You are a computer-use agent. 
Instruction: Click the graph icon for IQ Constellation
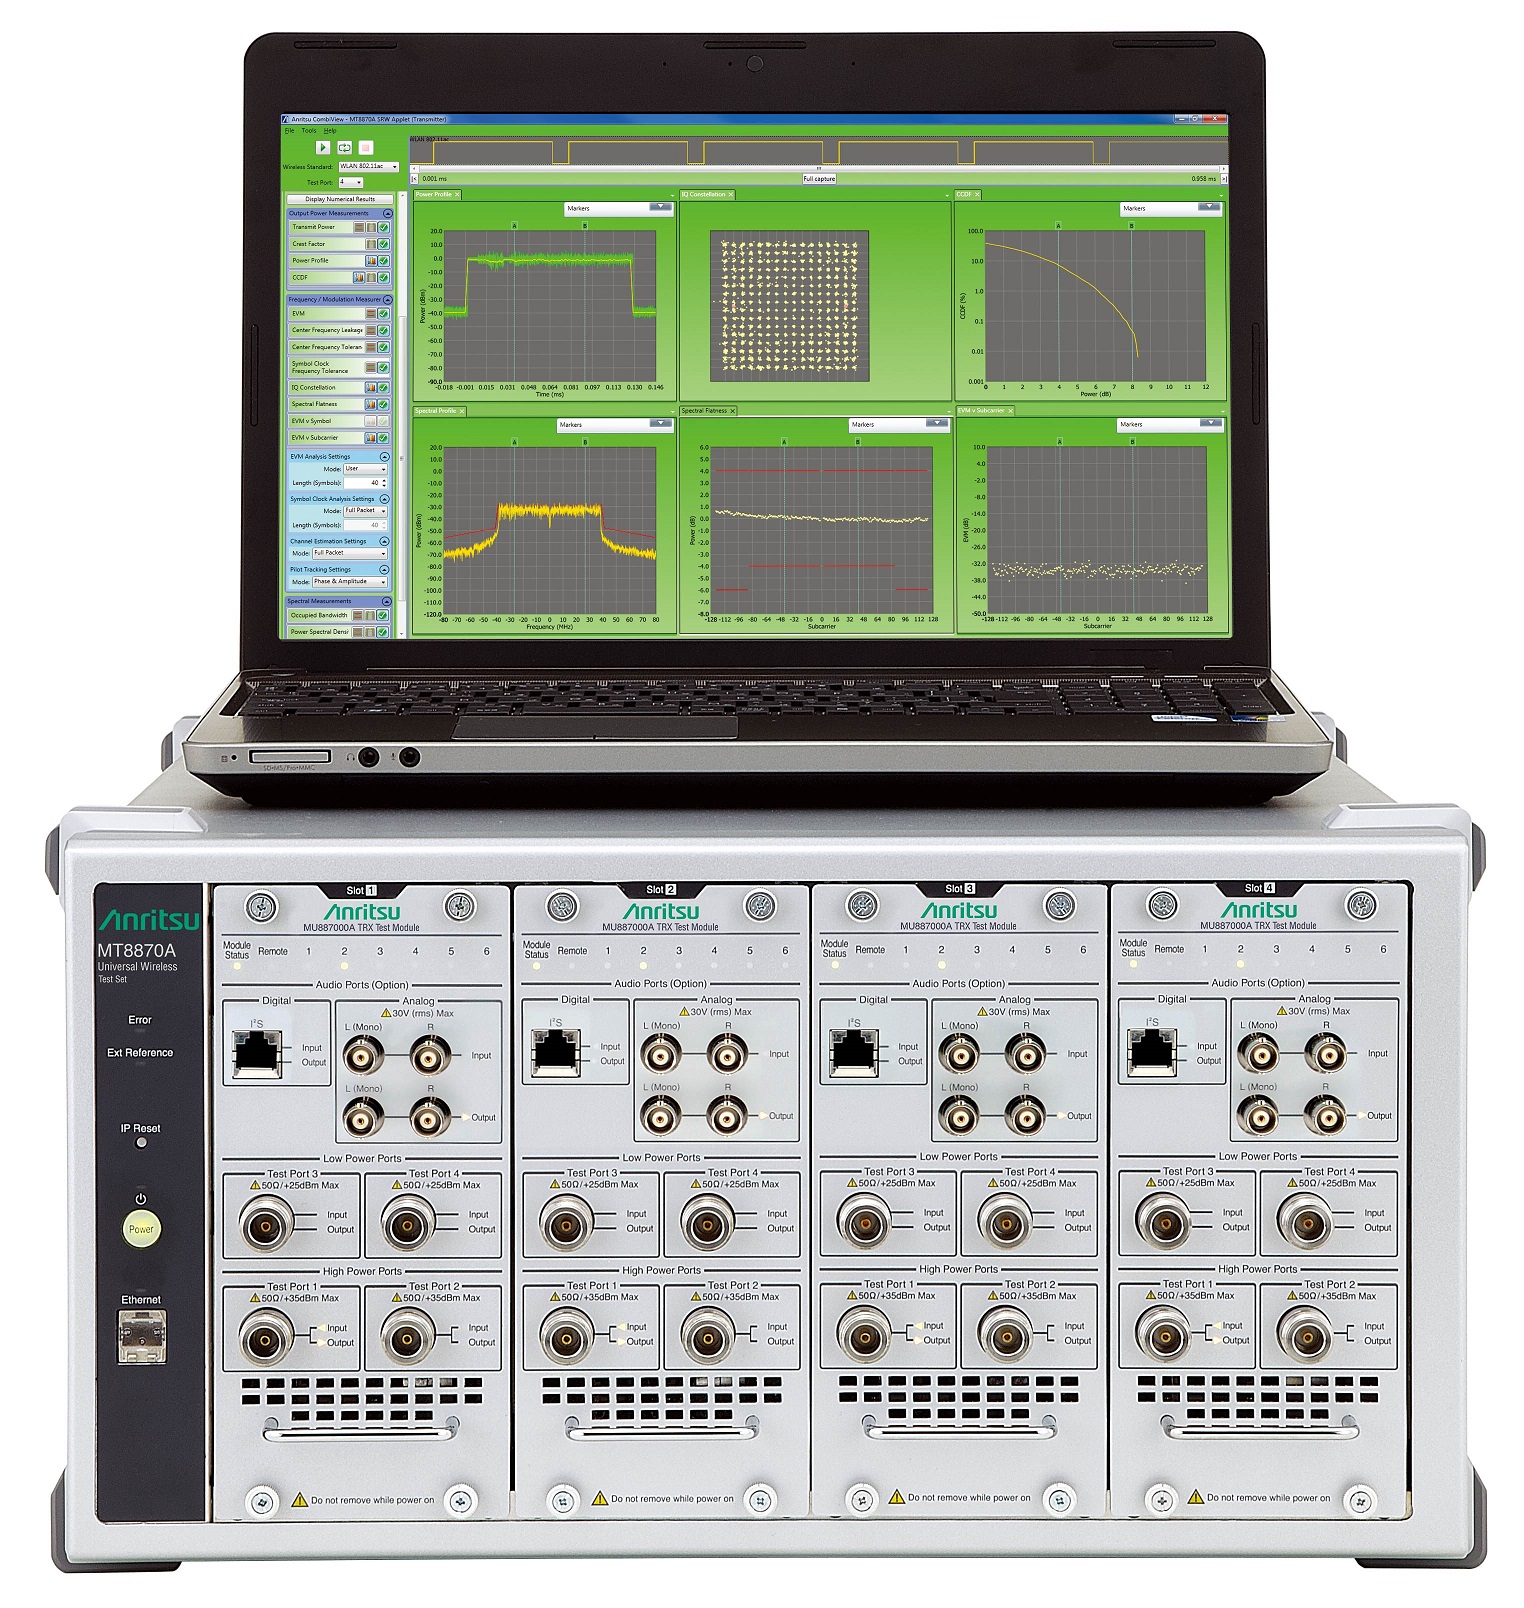[371, 388]
